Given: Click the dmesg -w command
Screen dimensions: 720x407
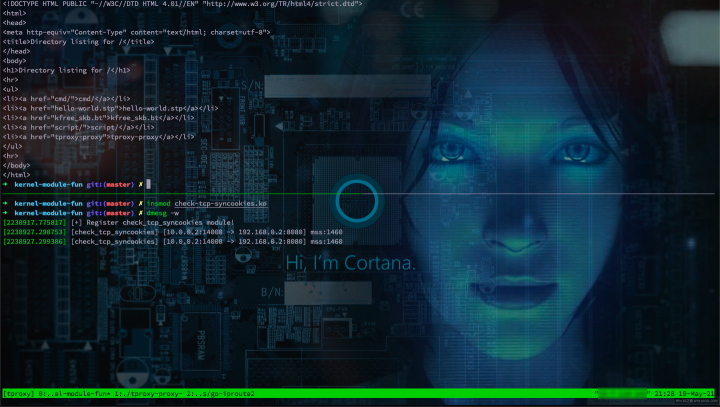Looking at the screenshot, I should pos(163,213).
